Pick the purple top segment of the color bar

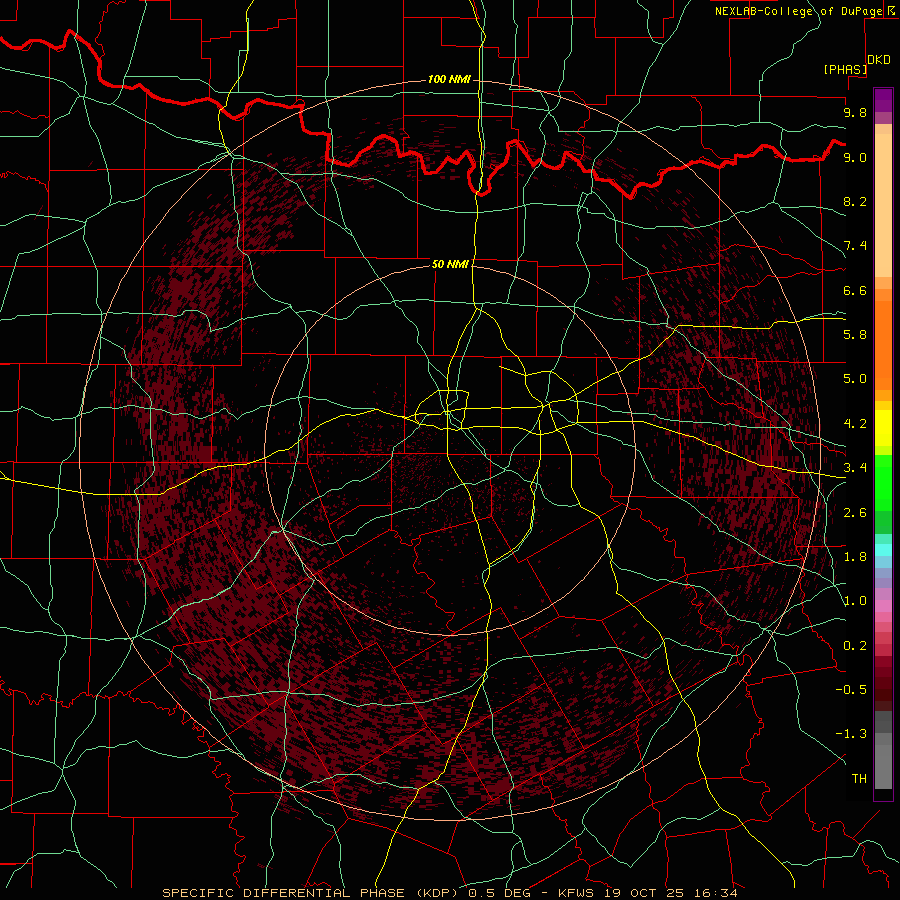[x=883, y=100]
